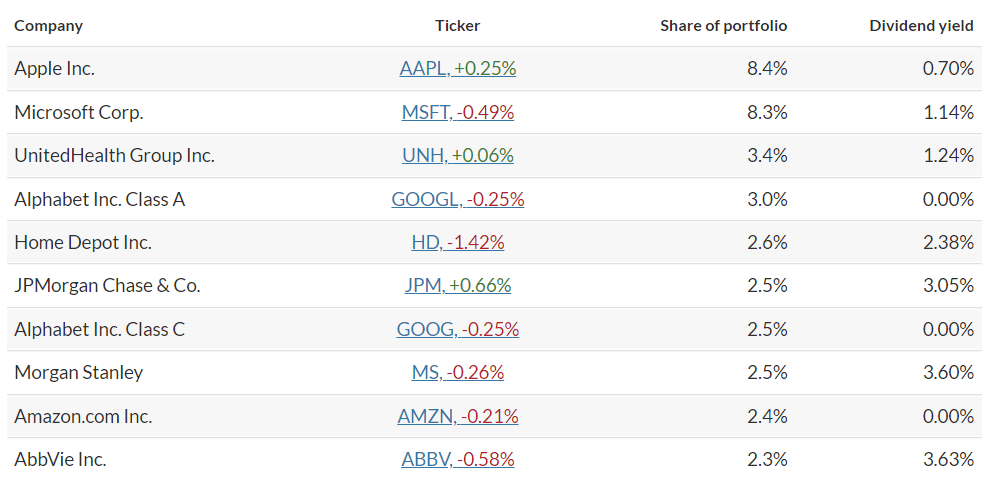The height and width of the screenshot is (480, 984).
Task: Open the ABBV ticker link
Action: point(457,460)
